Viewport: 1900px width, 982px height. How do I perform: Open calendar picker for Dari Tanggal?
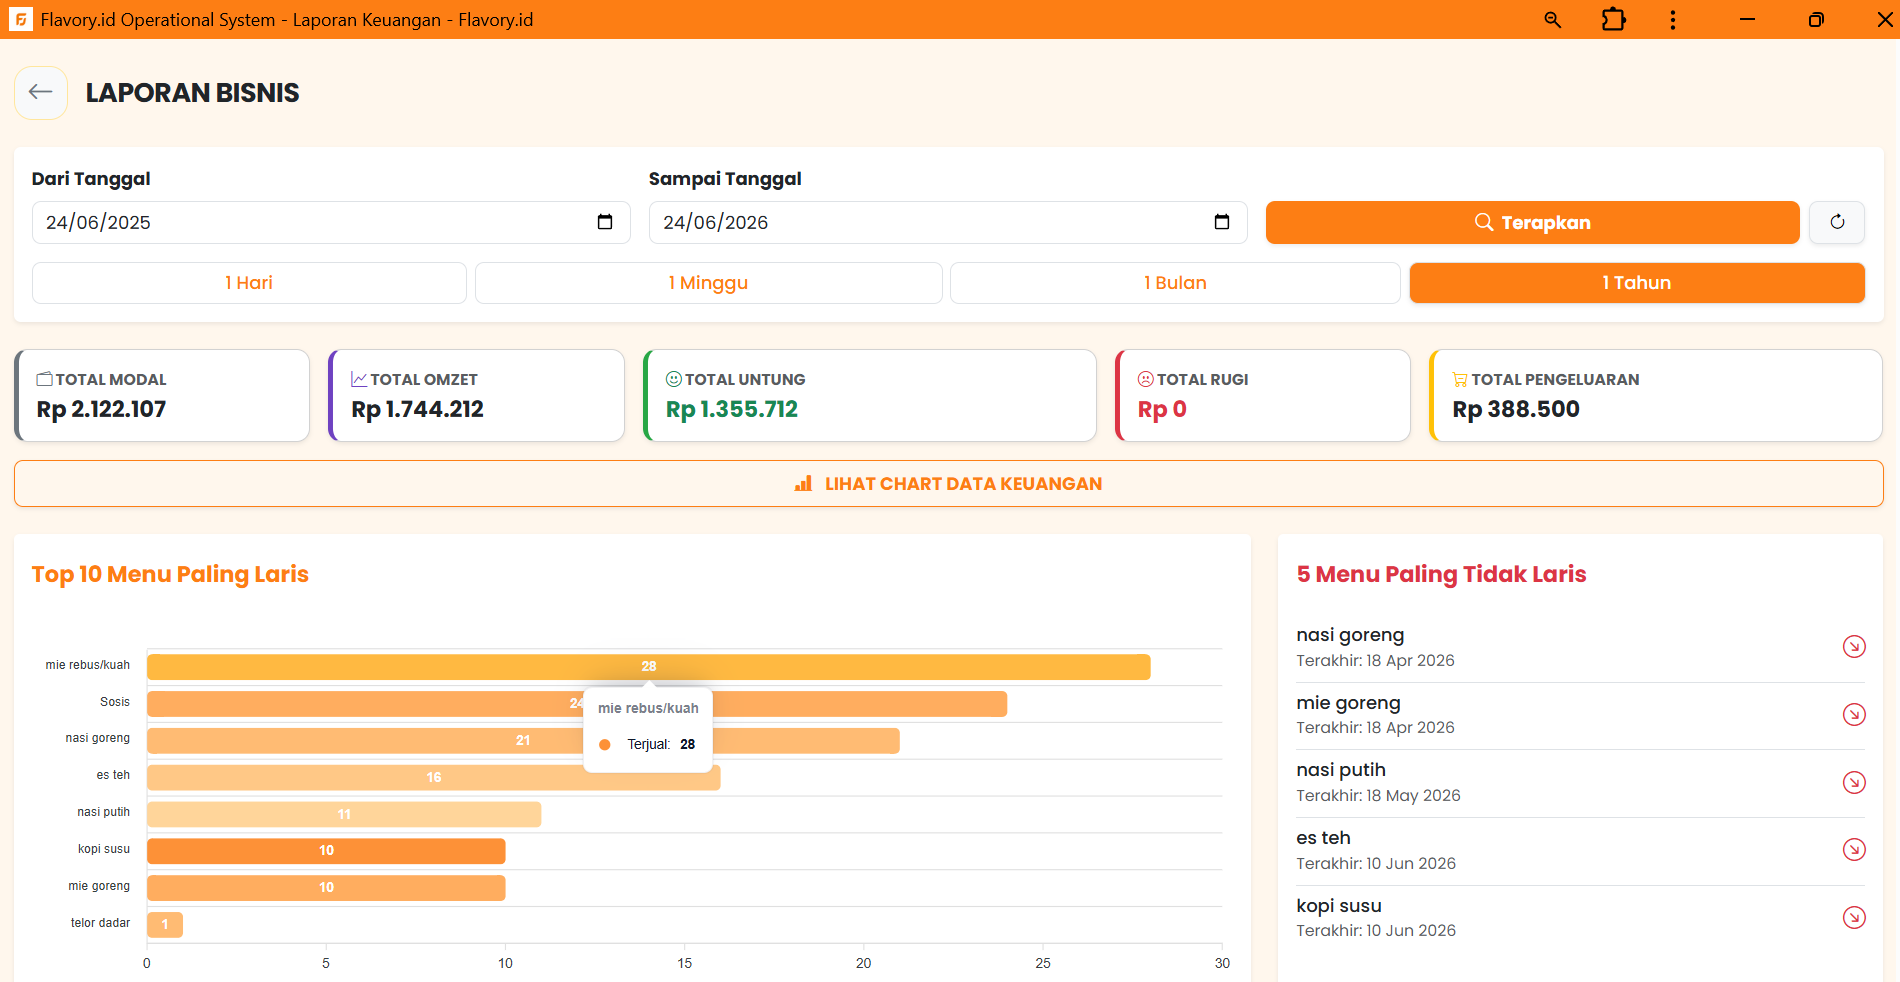coord(605,222)
